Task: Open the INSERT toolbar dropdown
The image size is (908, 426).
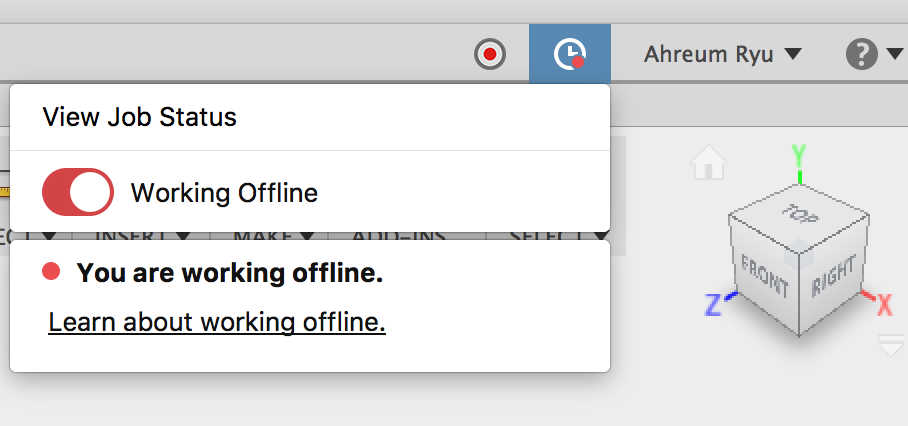Action: point(140,236)
